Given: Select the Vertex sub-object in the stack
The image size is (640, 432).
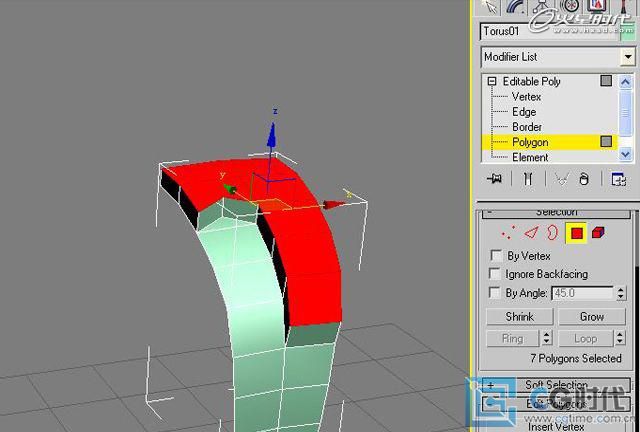Looking at the screenshot, I should tap(526, 97).
